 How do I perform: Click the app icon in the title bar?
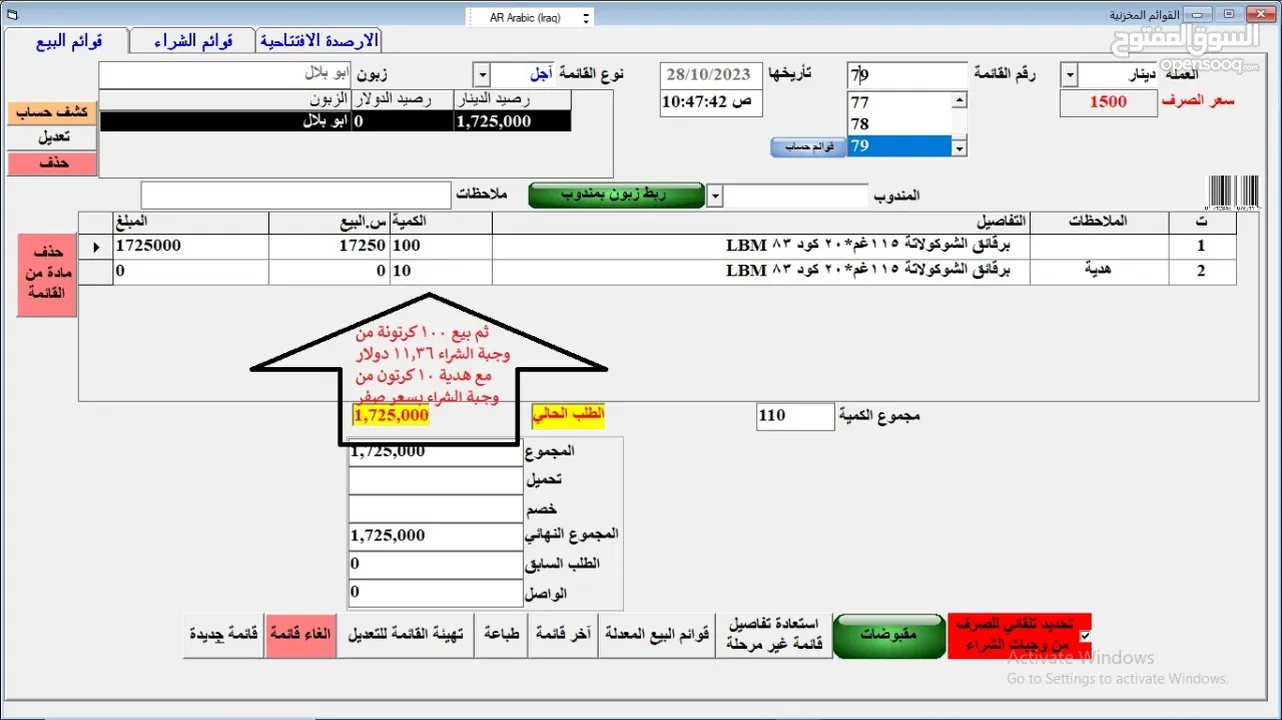coord(12,14)
